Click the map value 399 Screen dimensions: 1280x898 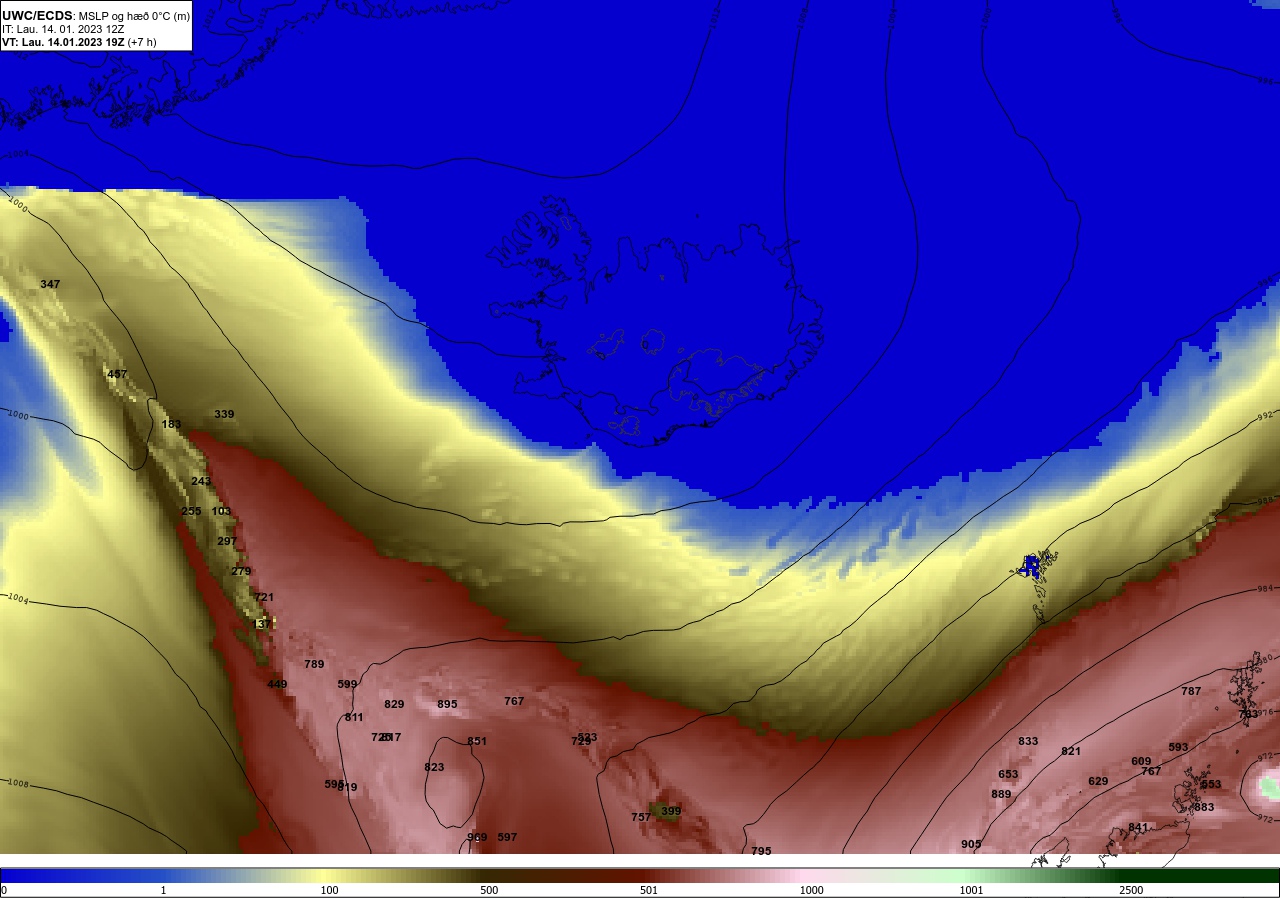pos(671,811)
